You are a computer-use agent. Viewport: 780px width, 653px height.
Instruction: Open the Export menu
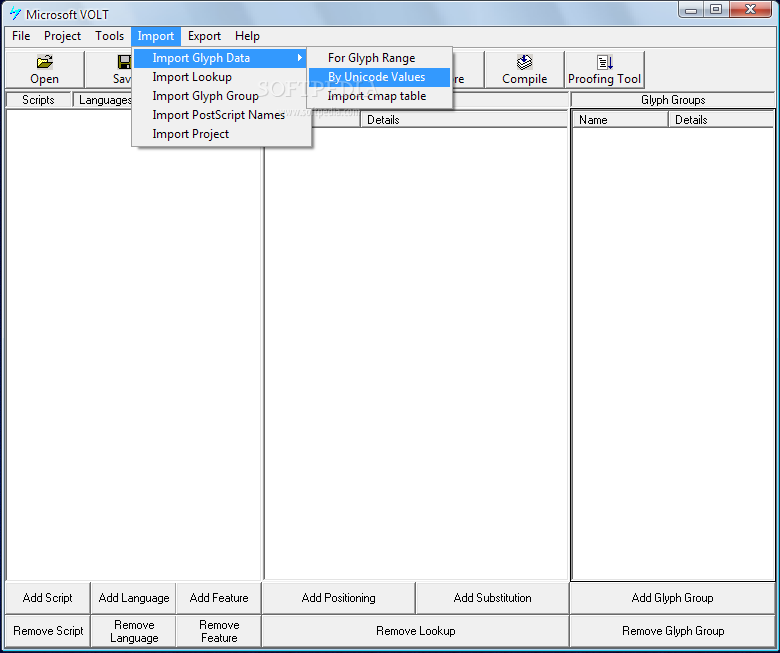(x=204, y=36)
